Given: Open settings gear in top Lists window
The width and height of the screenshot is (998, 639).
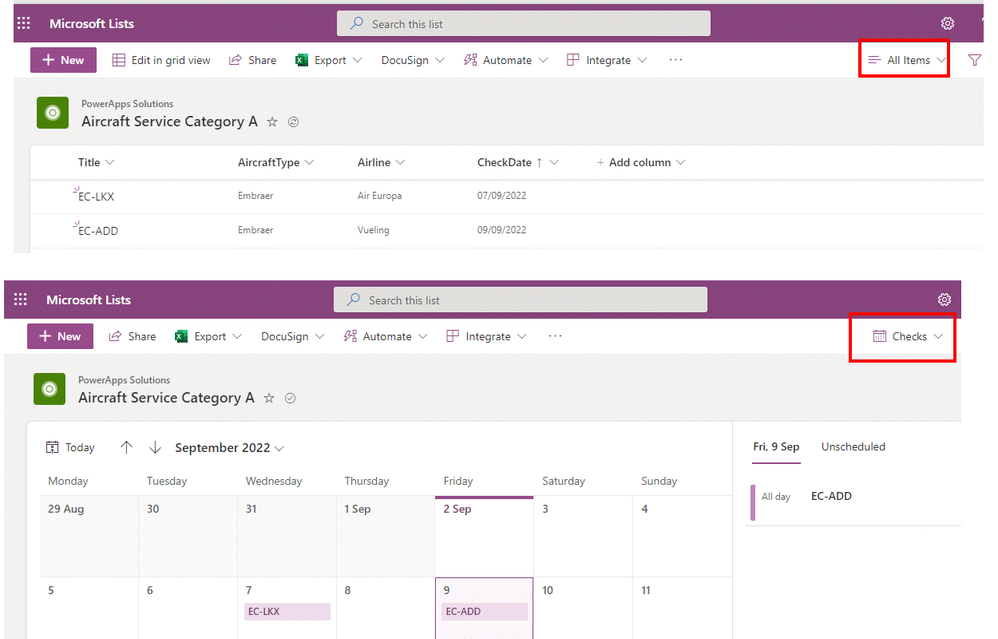Looking at the screenshot, I should point(947,24).
